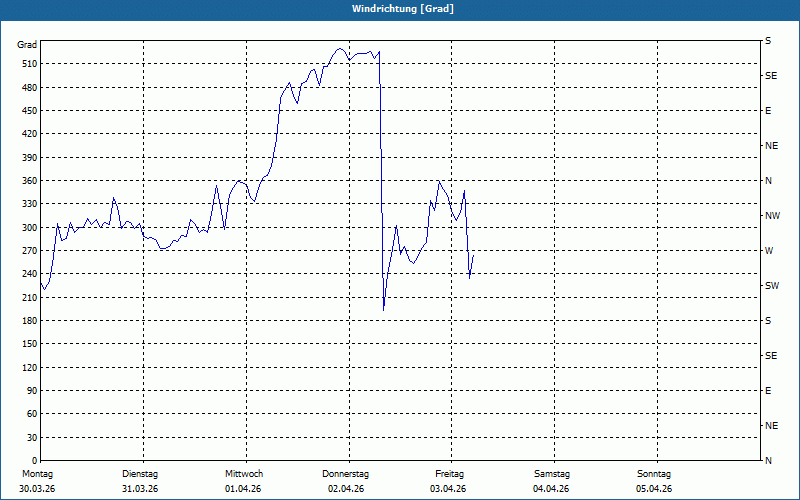Click the 'E' compass label level with 450
Image resolution: width=800 pixels, height=500 pixels.
[x=768, y=111]
